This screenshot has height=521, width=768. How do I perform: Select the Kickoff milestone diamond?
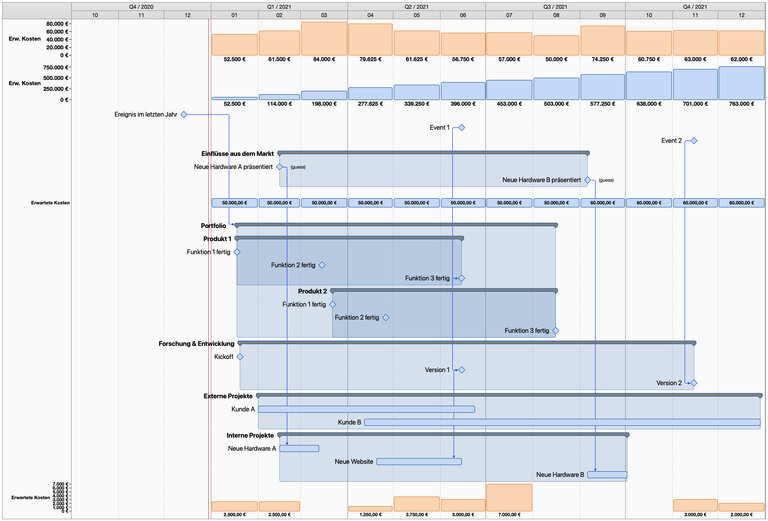coord(240,357)
